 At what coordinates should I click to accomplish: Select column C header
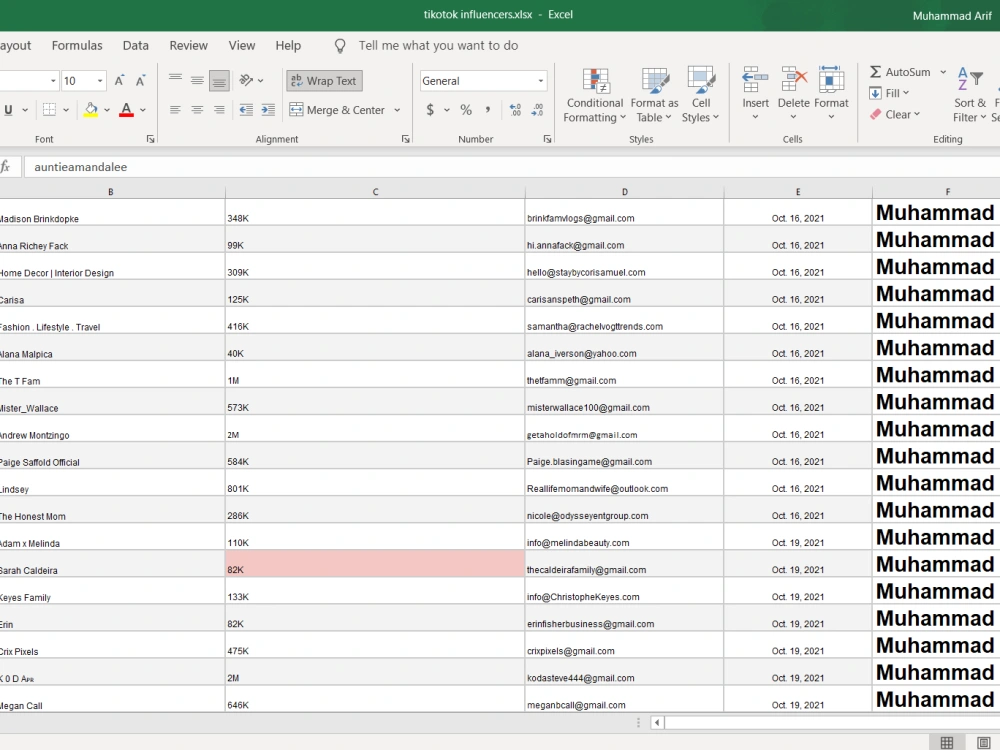point(375,191)
